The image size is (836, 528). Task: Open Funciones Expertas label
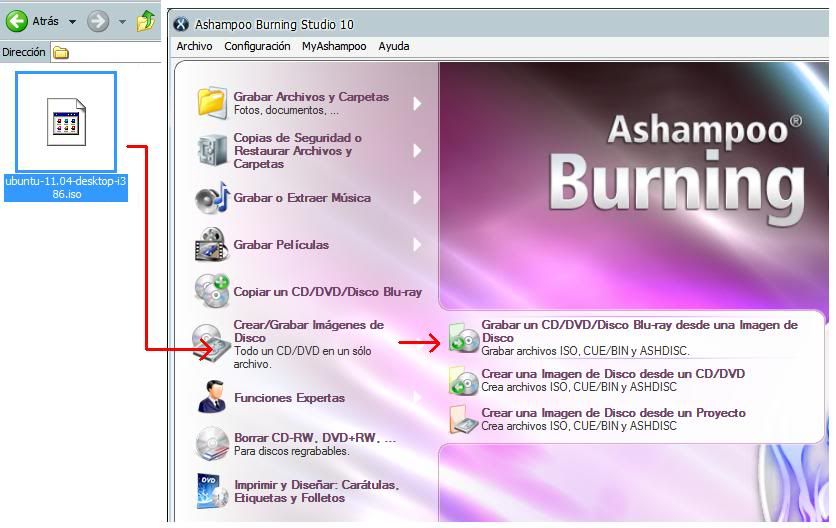click(x=289, y=398)
